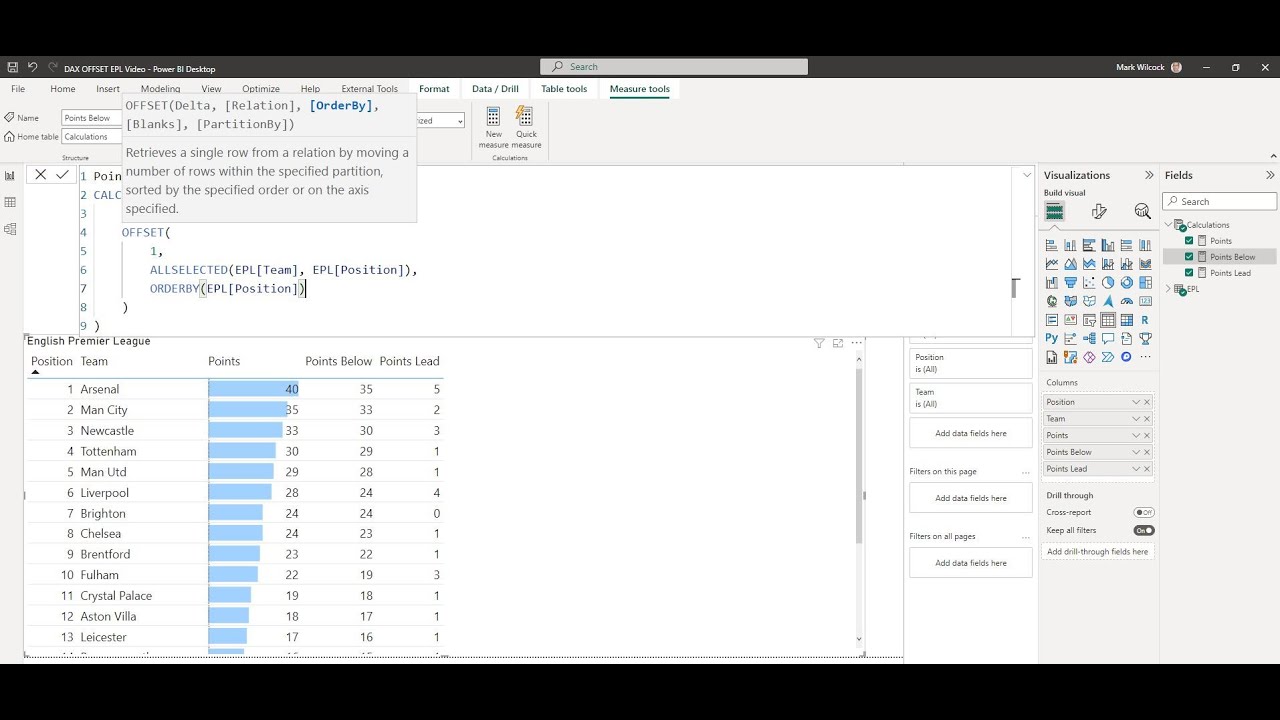1280x720 pixels.
Task: Open the Points Lead column field dropdown
Action: click(1136, 469)
